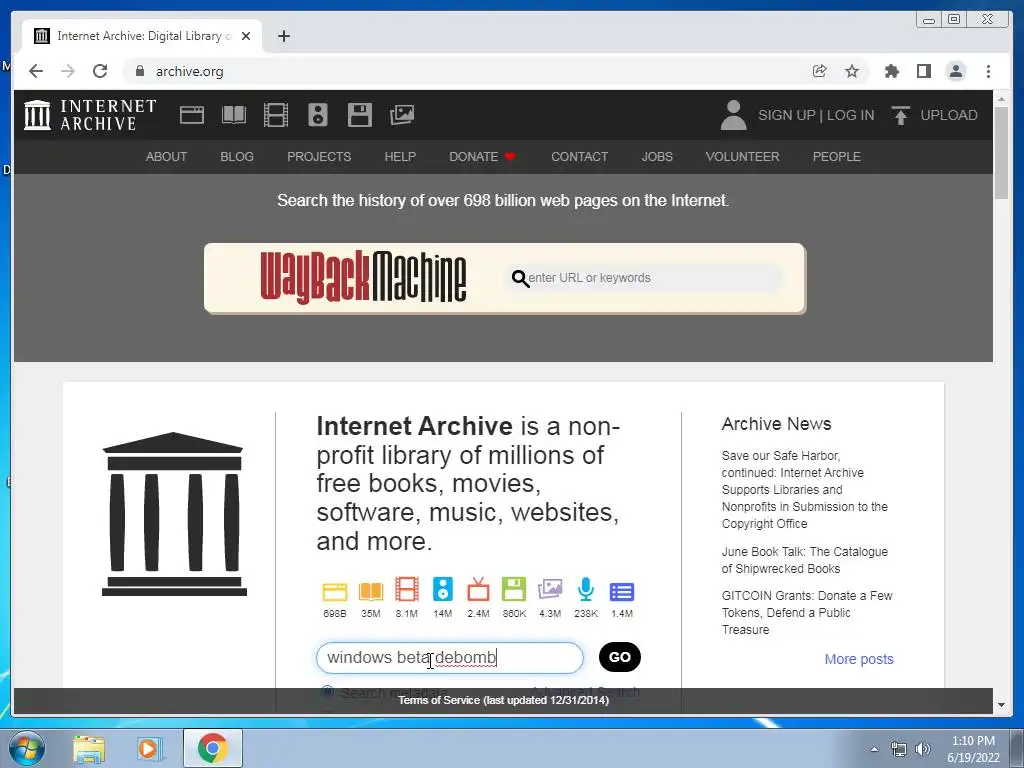Viewport: 1024px width, 768px height.
Task: Open the 4.3M images icon
Action: coord(550,590)
